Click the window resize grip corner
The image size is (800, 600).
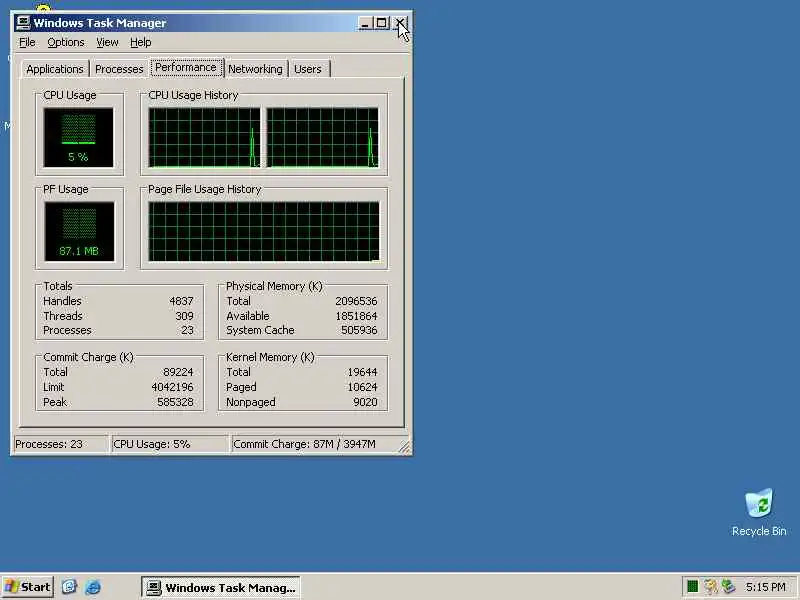tap(405, 447)
